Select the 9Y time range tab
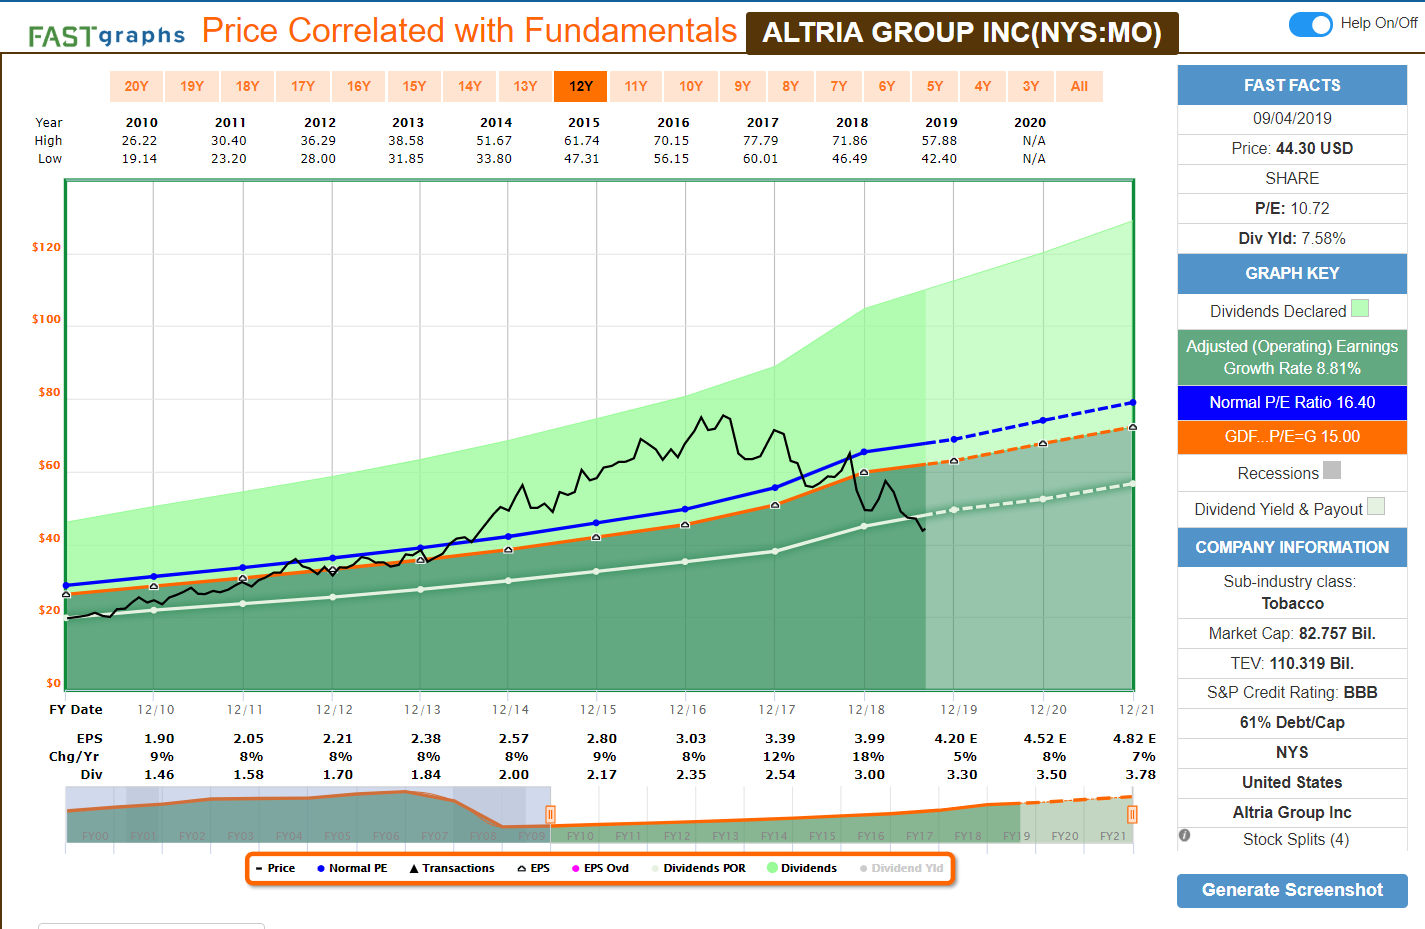 coord(742,86)
